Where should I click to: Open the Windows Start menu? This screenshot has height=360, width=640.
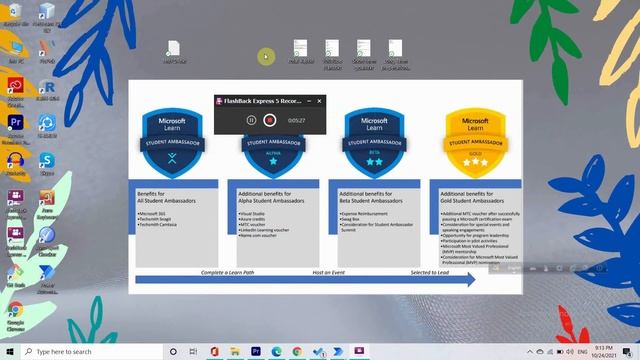[10, 351]
